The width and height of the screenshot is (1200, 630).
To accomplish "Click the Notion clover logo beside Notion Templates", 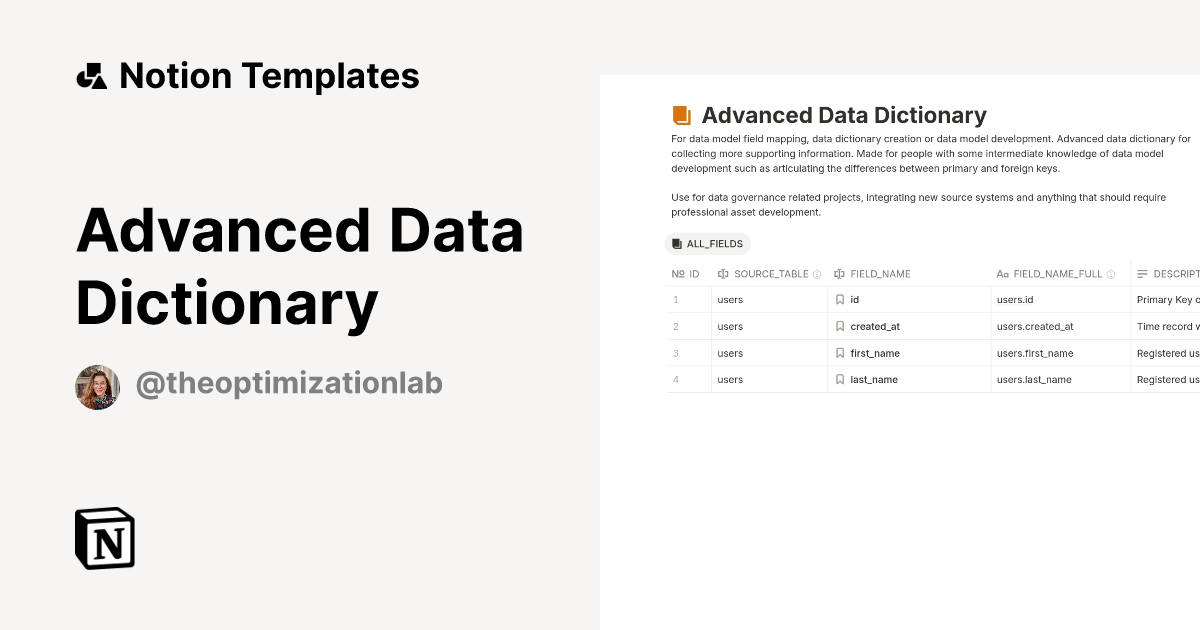I will click(91, 75).
